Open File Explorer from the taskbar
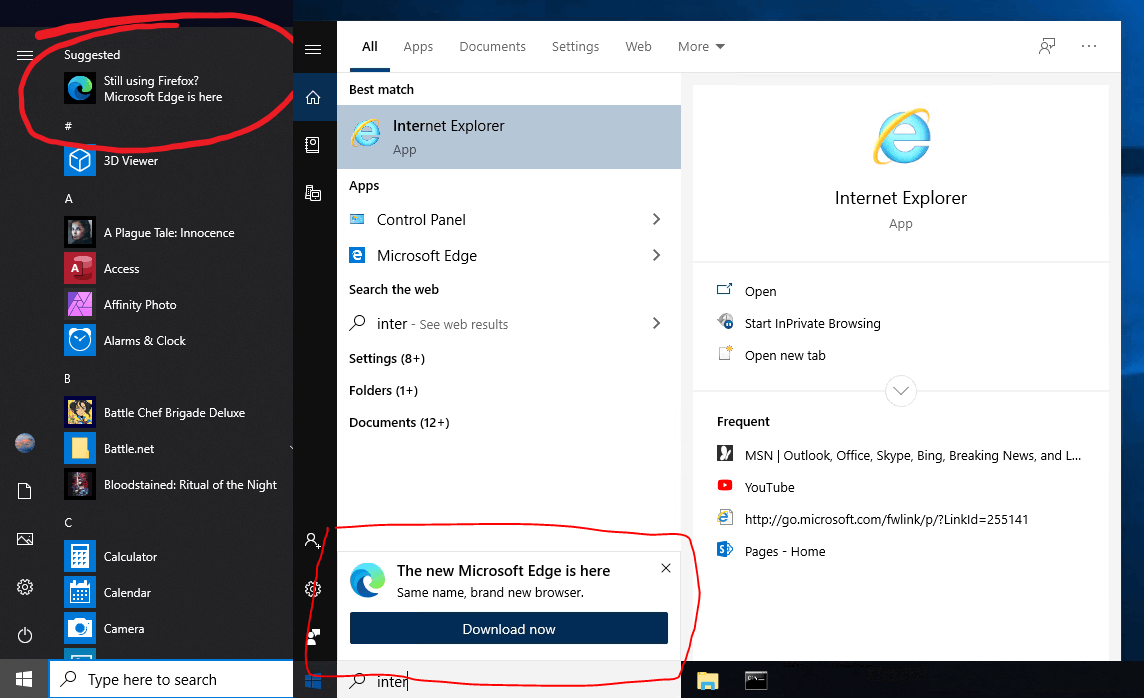The image size is (1144, 698). pos(707,680)
